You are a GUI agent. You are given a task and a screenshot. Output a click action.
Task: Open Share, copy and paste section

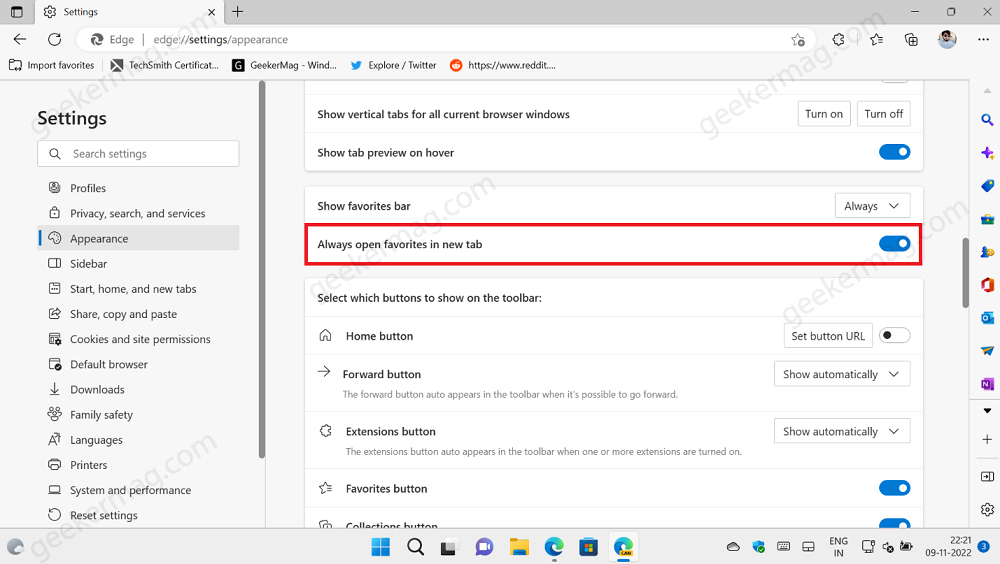[x=138, y=314]
